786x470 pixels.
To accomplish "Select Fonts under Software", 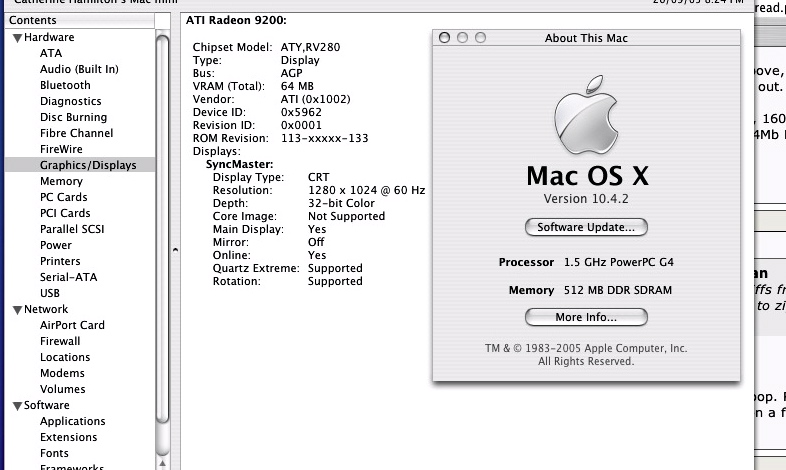I will coord(54,453).
